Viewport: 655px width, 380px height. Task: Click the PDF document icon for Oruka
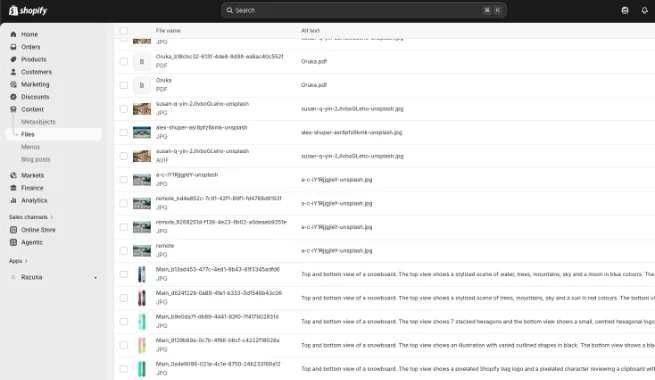tap(142, 85)
